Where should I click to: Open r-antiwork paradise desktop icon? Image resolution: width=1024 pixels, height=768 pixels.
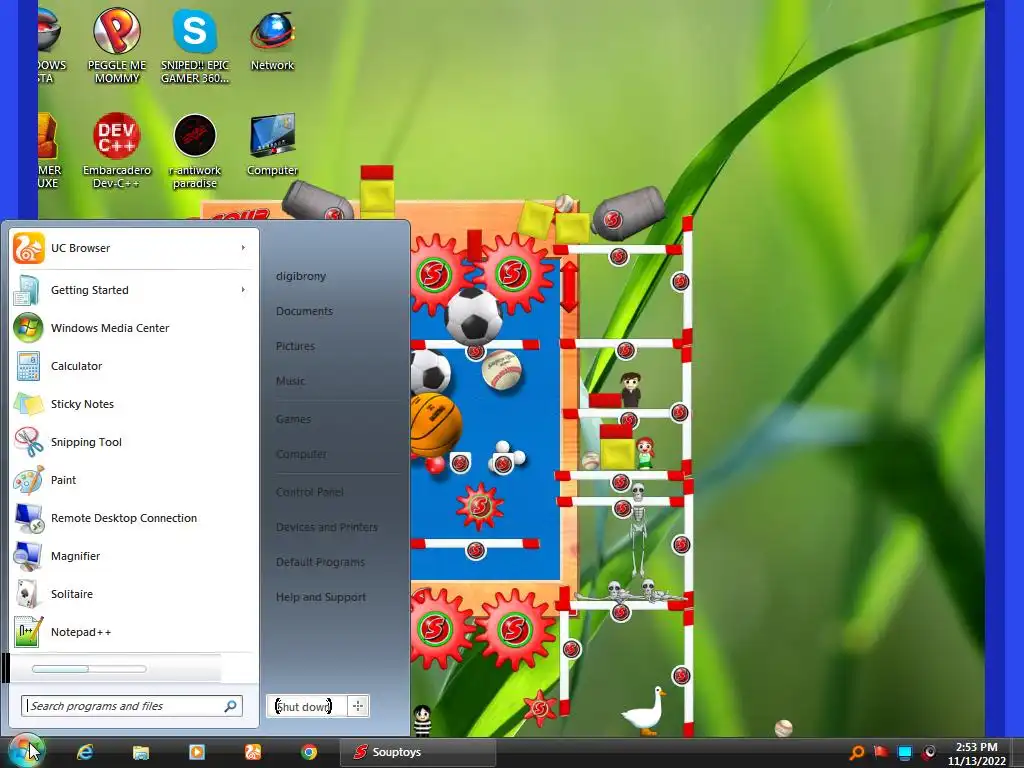click(195, 151)
